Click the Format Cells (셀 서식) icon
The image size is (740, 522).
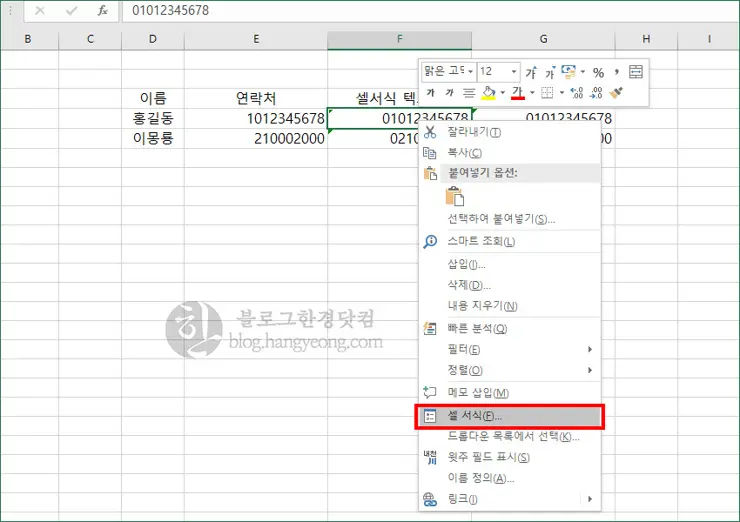click(430, 416)
